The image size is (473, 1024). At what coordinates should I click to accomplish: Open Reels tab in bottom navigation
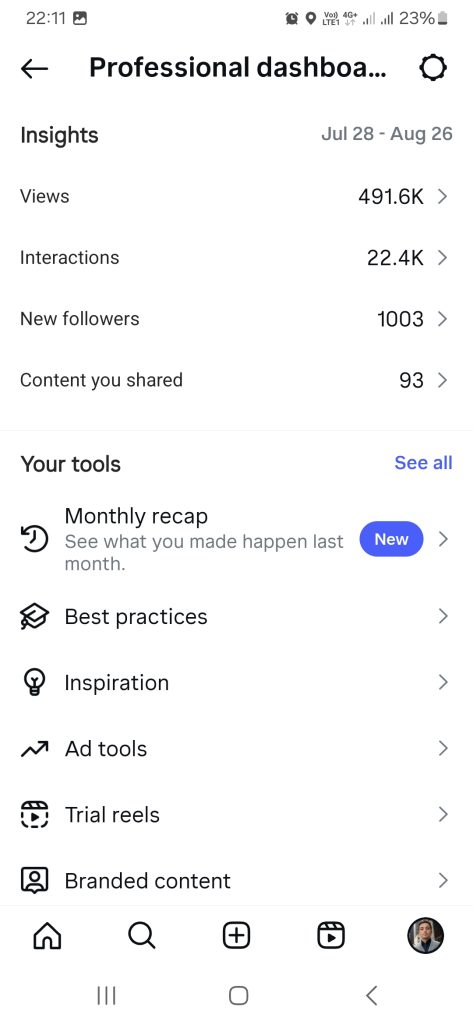click(331, 936)
